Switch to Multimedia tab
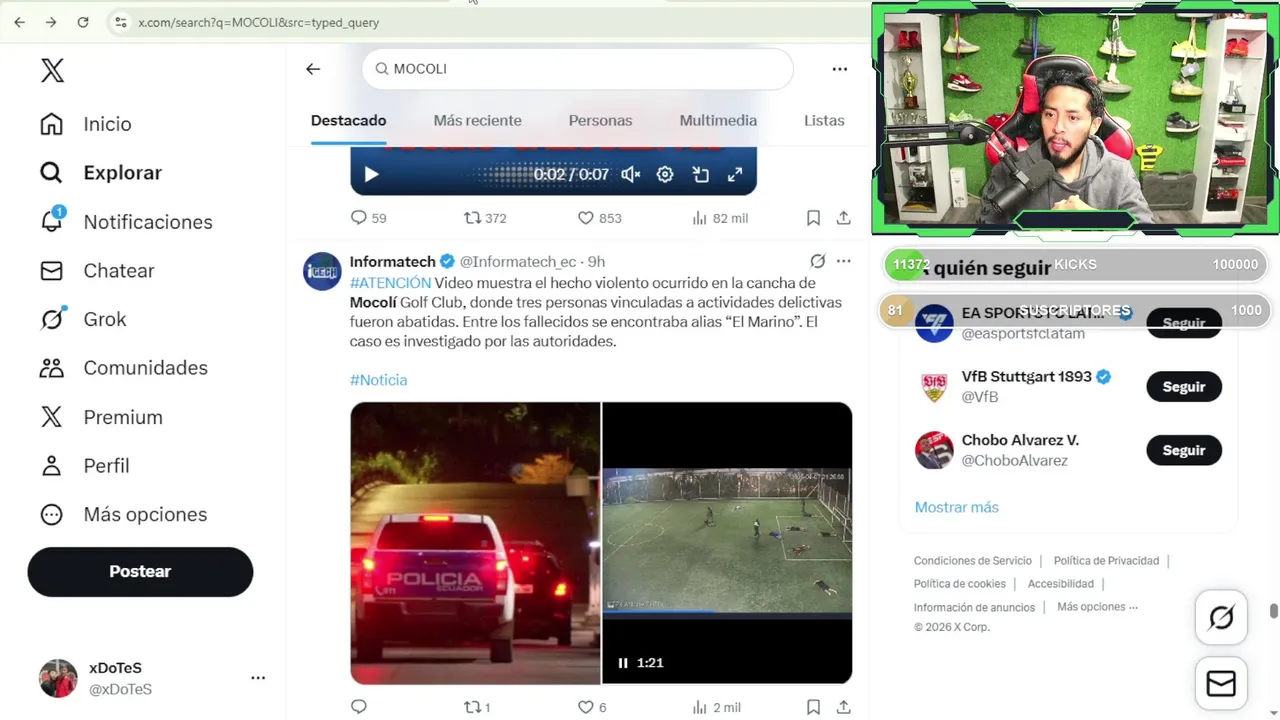Screen dimensions: 1280x720 click(x=718, y=120)
